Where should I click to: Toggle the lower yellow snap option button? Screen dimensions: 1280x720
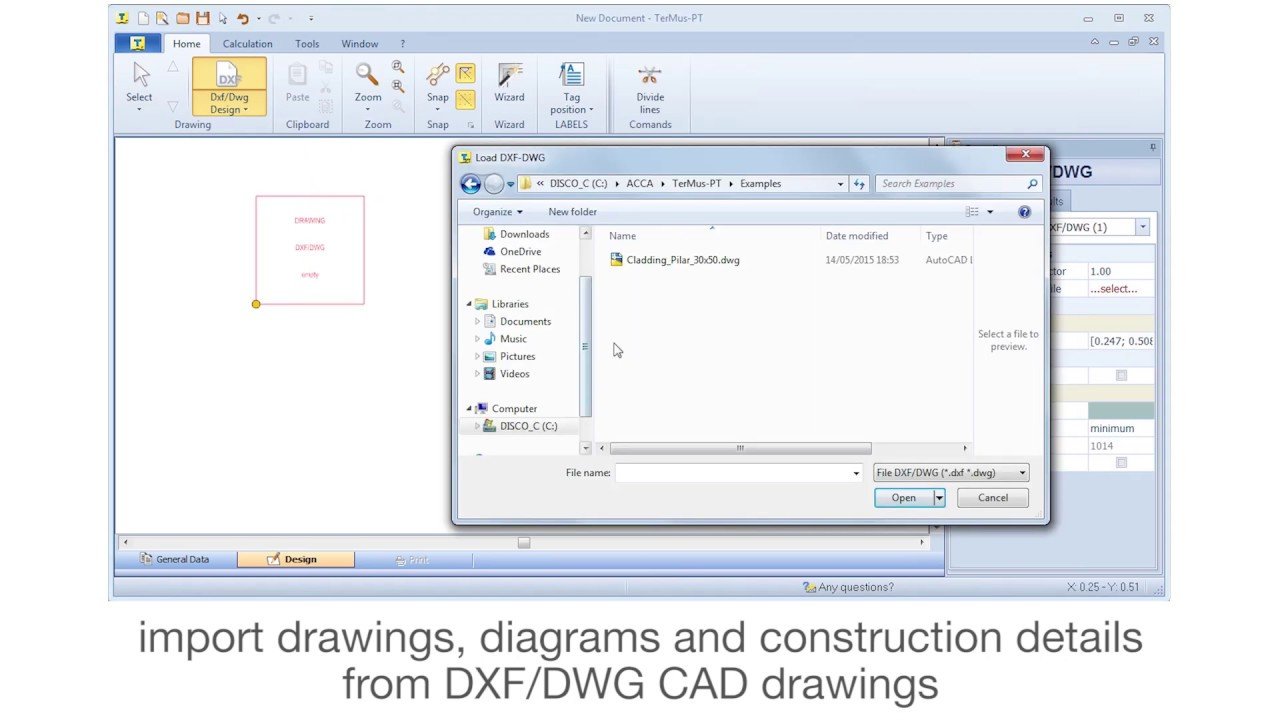coord(465,99)
